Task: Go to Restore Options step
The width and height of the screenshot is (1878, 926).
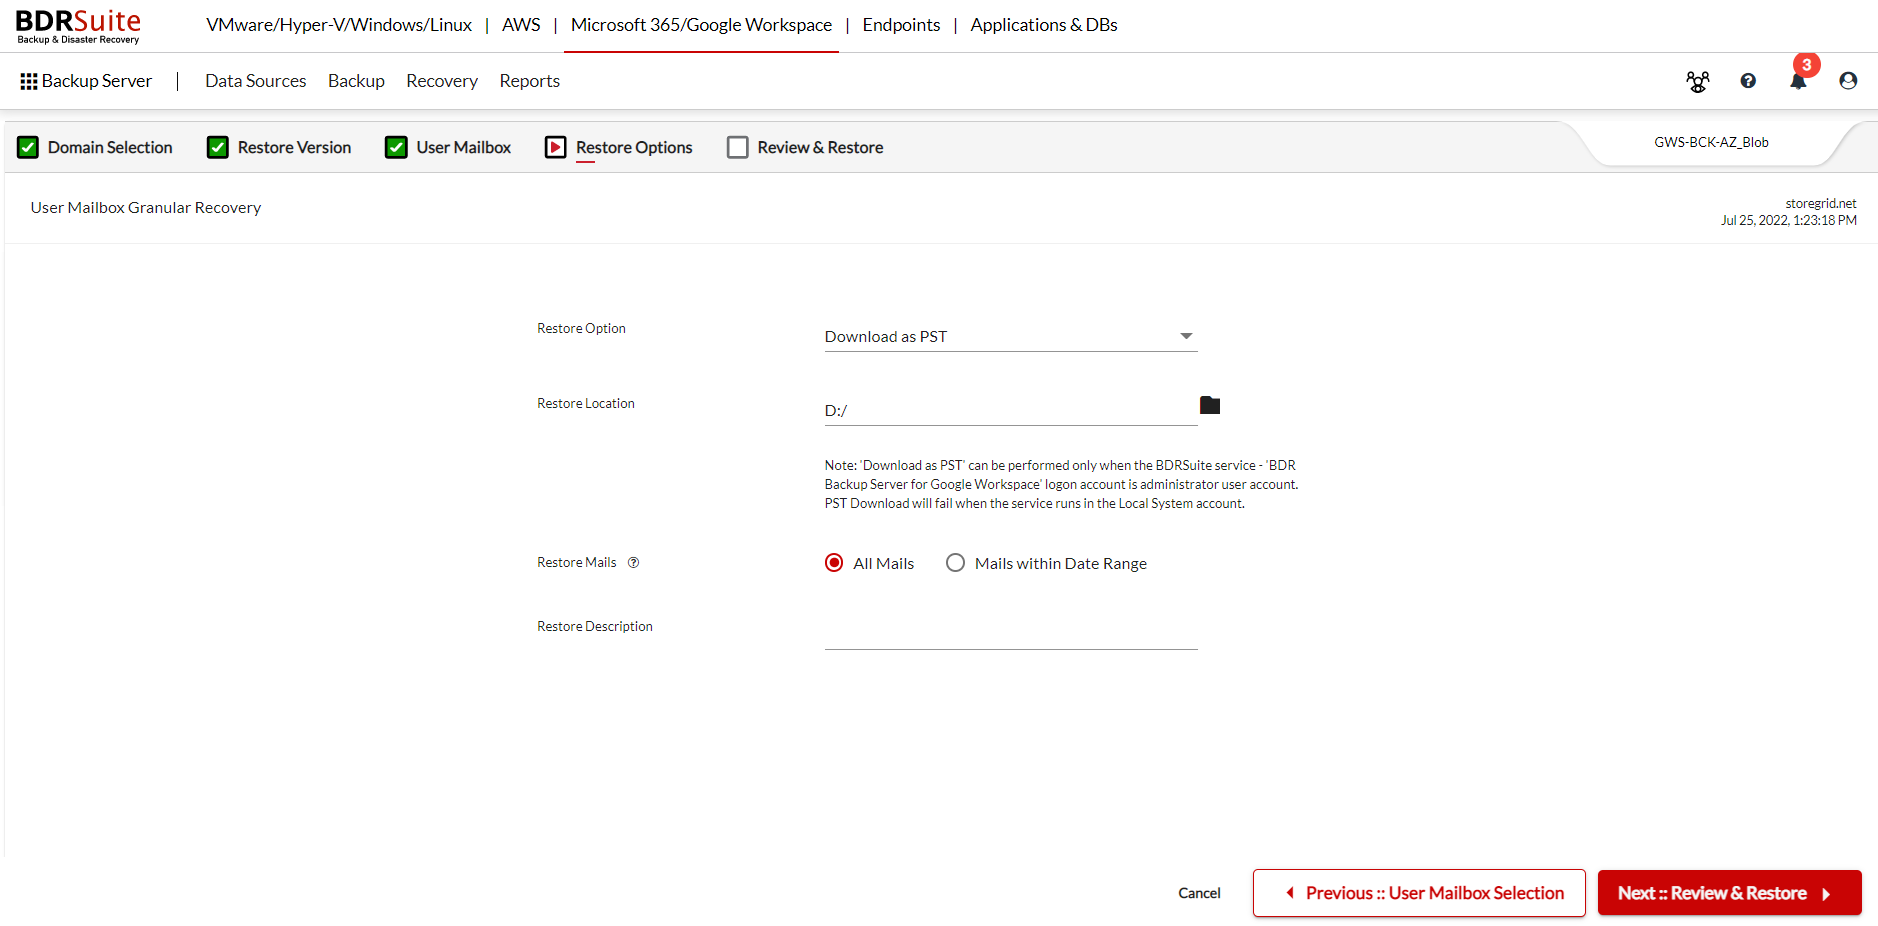Action: pos(634,148)
